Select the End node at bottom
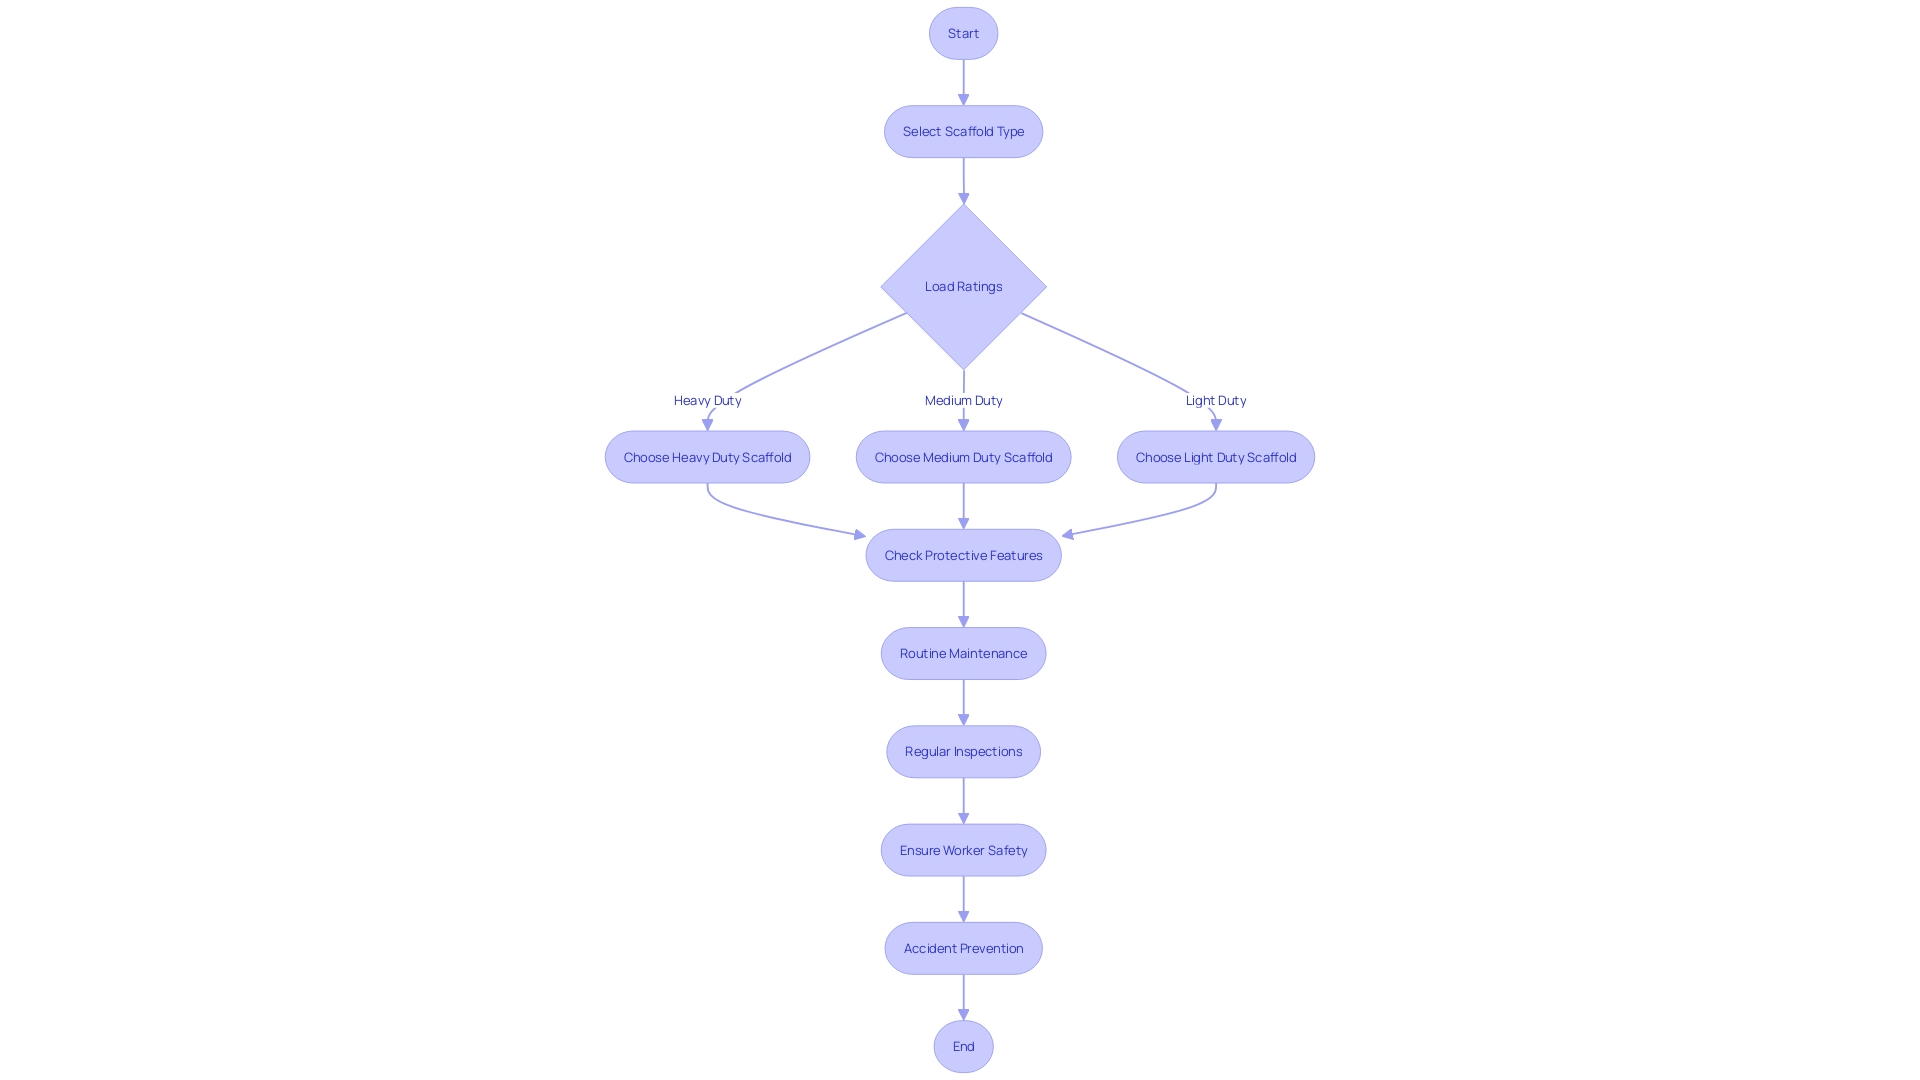The image size is (1920, 1080). 963,1046
